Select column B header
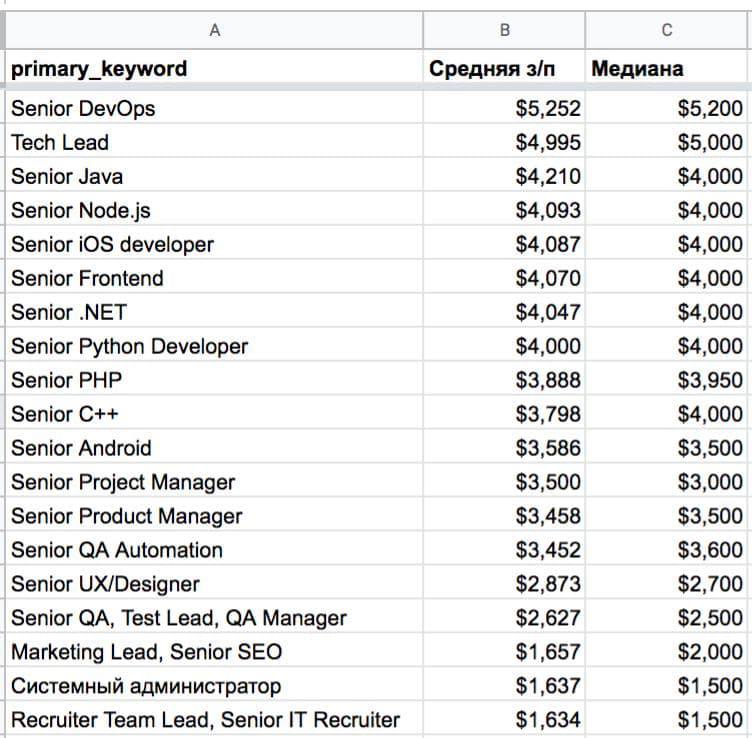The height and width of the screenshot is (738, 752). [x=505, y=30]
